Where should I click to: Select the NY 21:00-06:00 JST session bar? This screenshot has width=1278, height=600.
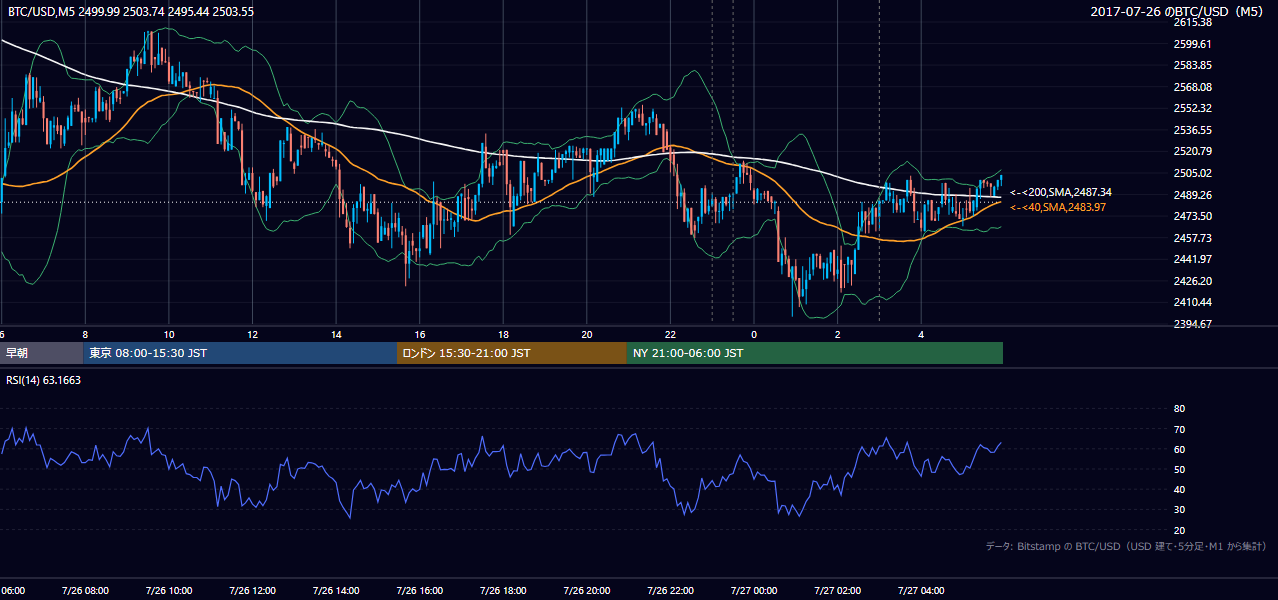(815, 353)
